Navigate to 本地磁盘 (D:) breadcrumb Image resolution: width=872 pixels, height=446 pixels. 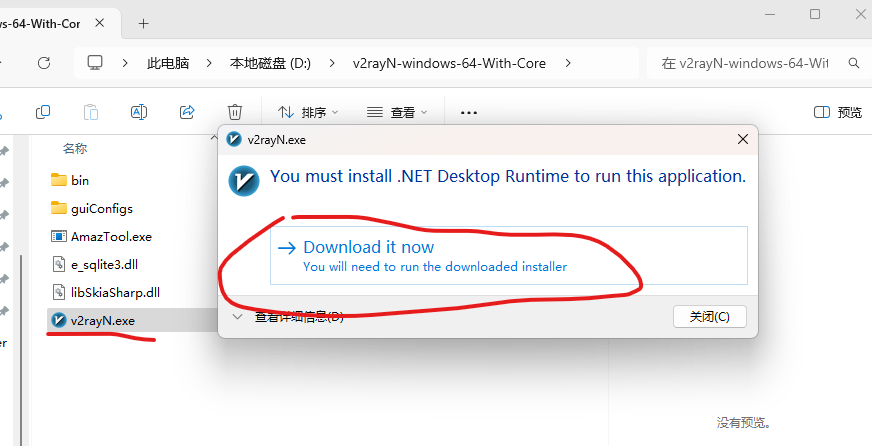click(270, 63)
